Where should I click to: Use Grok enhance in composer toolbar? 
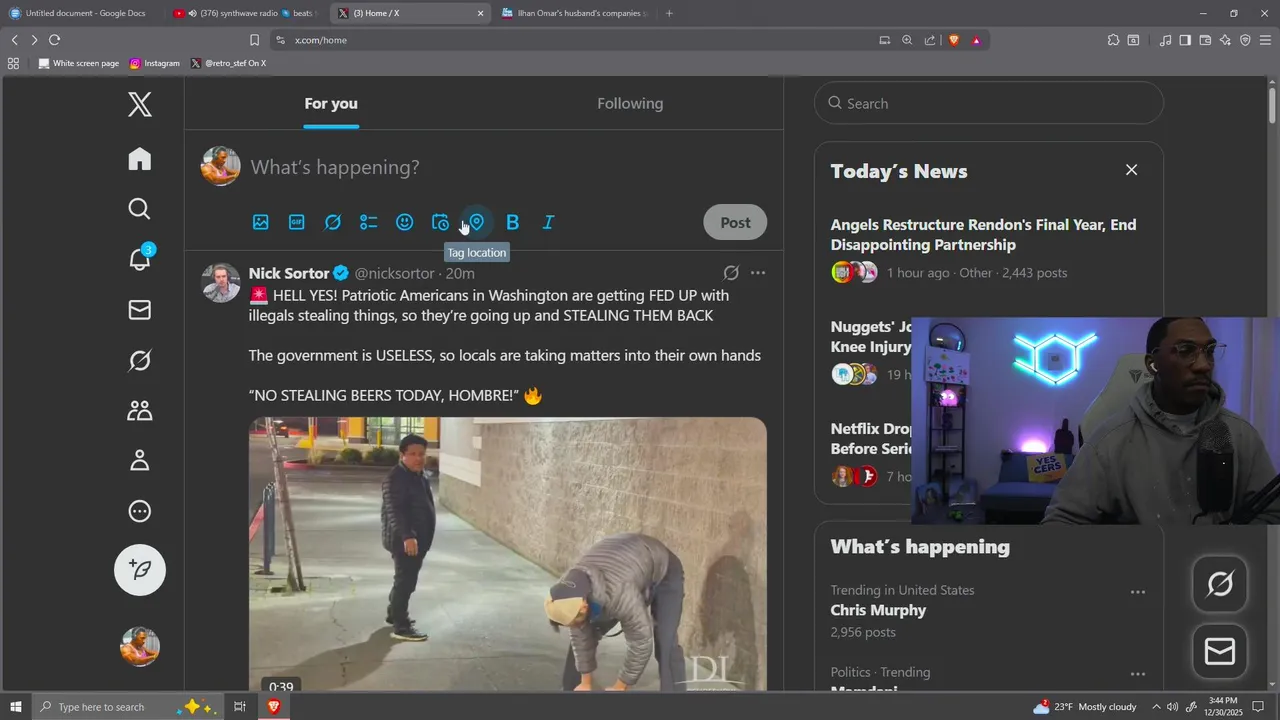[333, 222]
